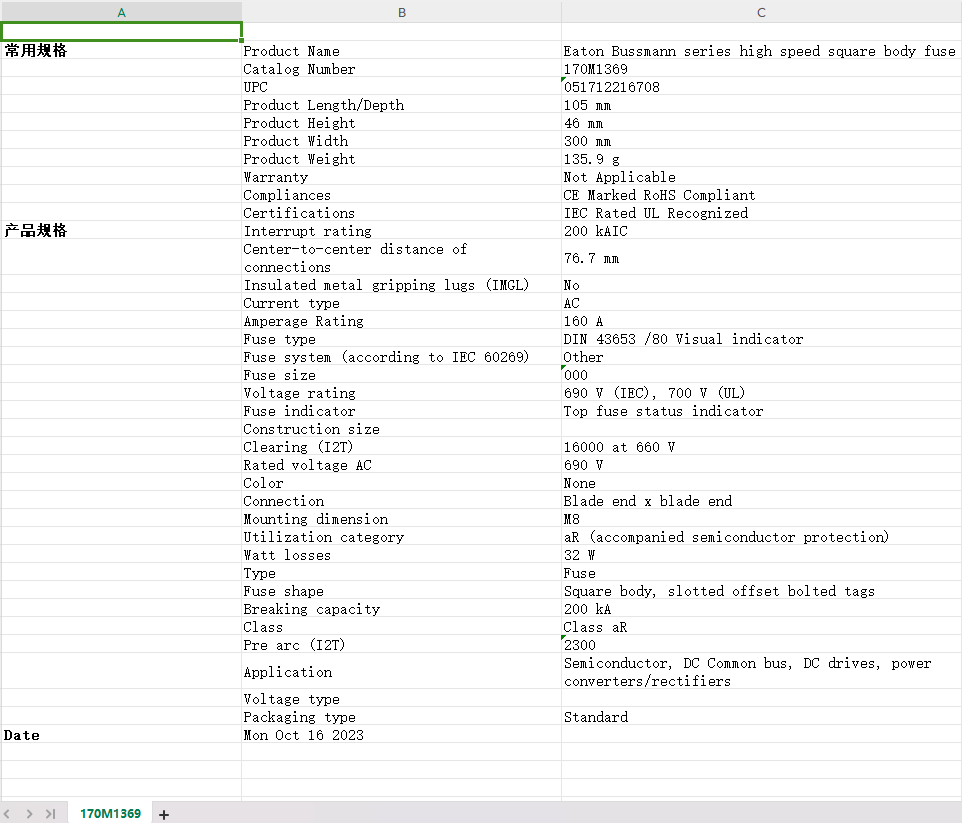Viewport: 962px width, 823px height.
Task: Select Center-to-center distance of connections cell
Action: point(401,258)
